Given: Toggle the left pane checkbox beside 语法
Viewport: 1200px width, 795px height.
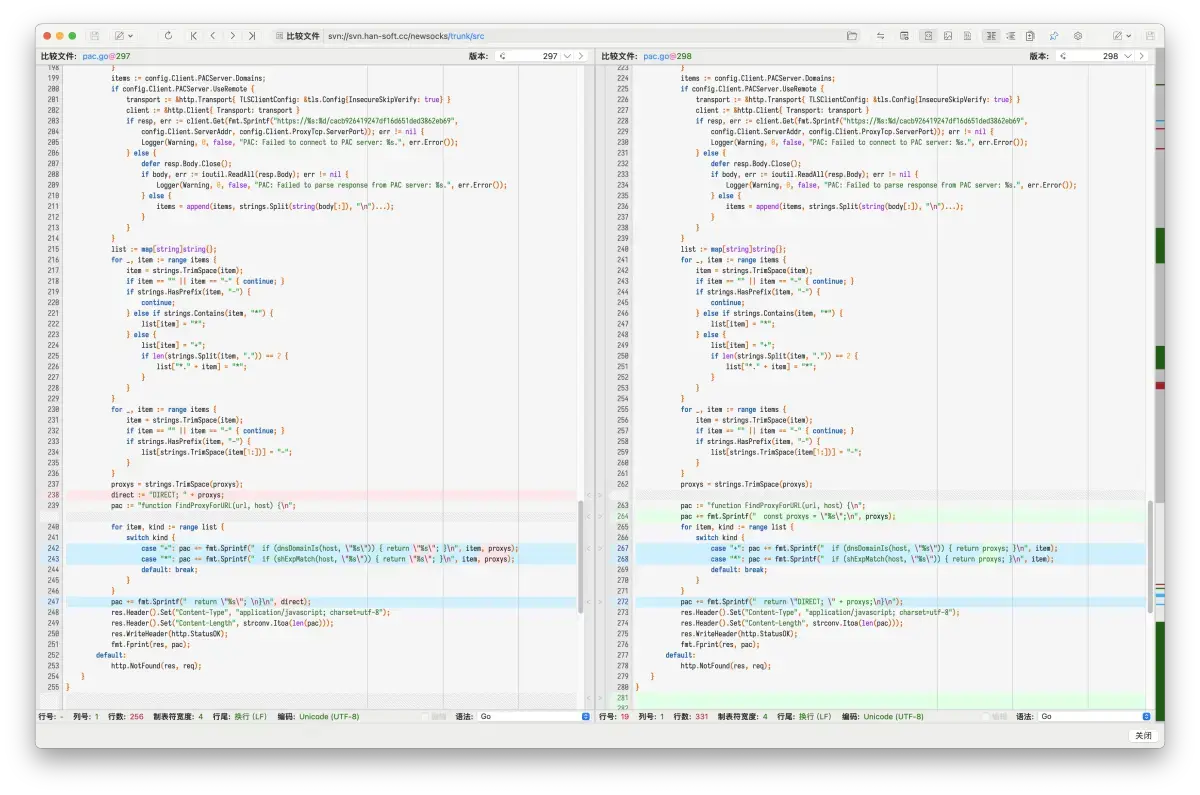Looking at the screenshot, I should [425, 716].
